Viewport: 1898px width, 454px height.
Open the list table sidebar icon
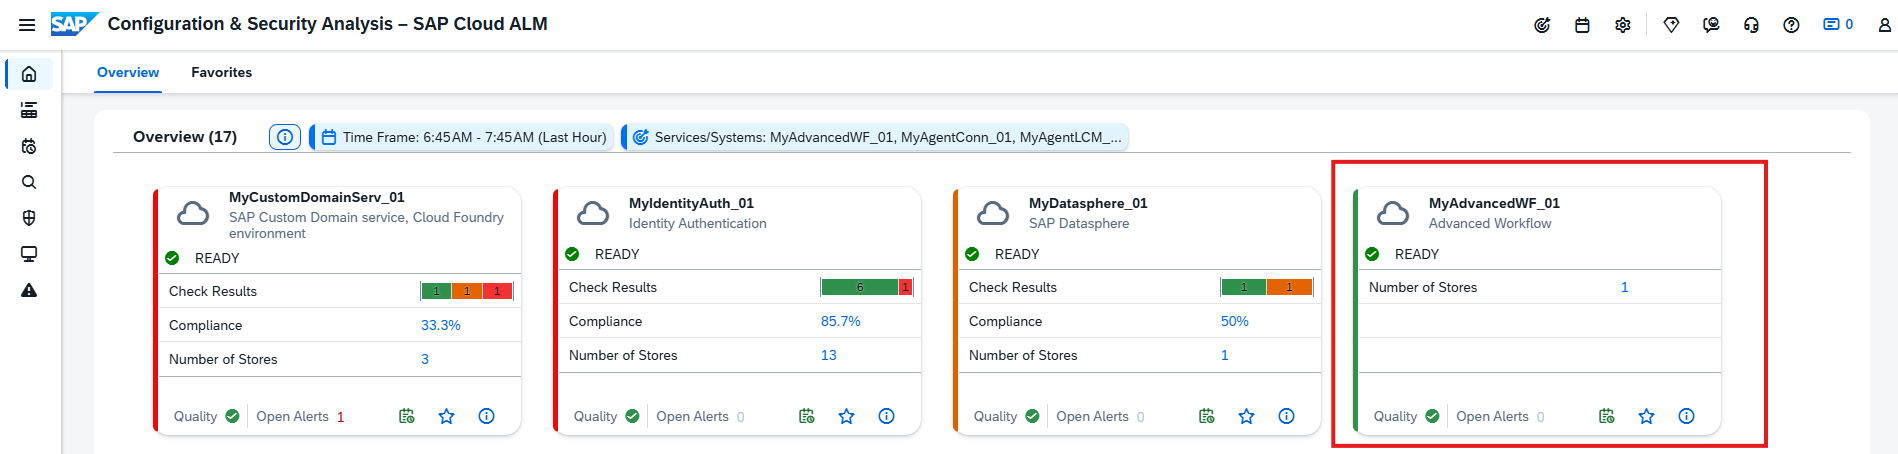click(29, 110)
